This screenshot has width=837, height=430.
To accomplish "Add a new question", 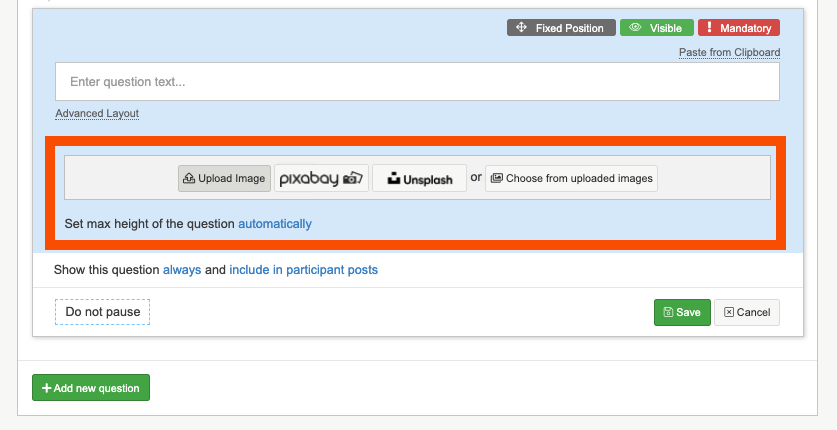I will point(91,387).
